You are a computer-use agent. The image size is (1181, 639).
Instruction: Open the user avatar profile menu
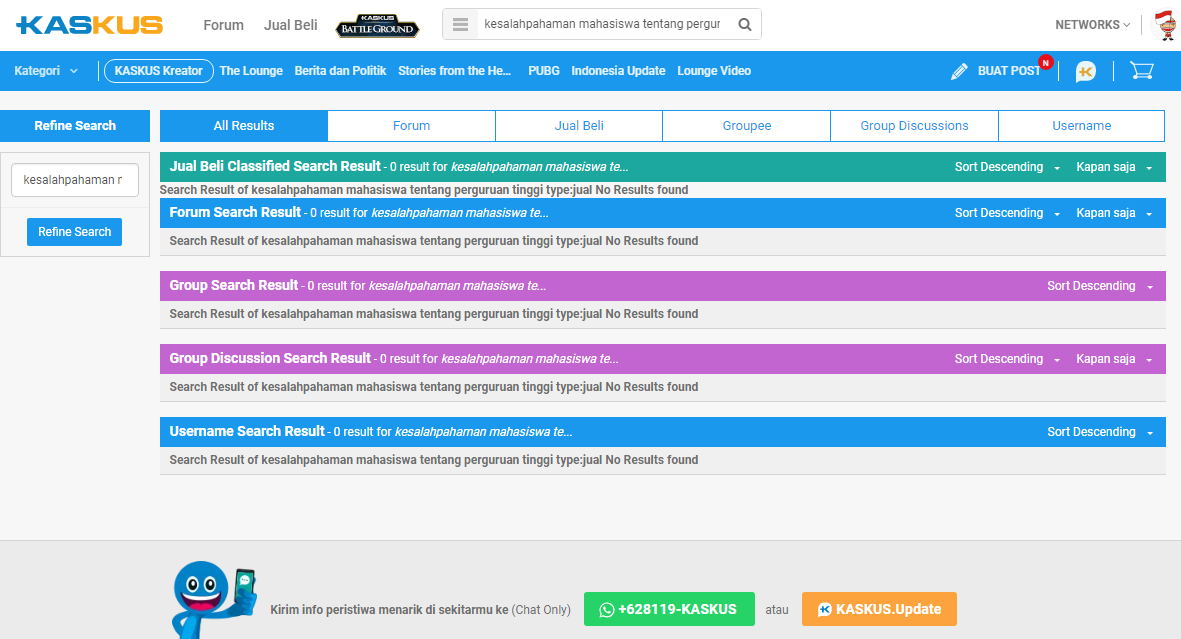pos(1165,25)
